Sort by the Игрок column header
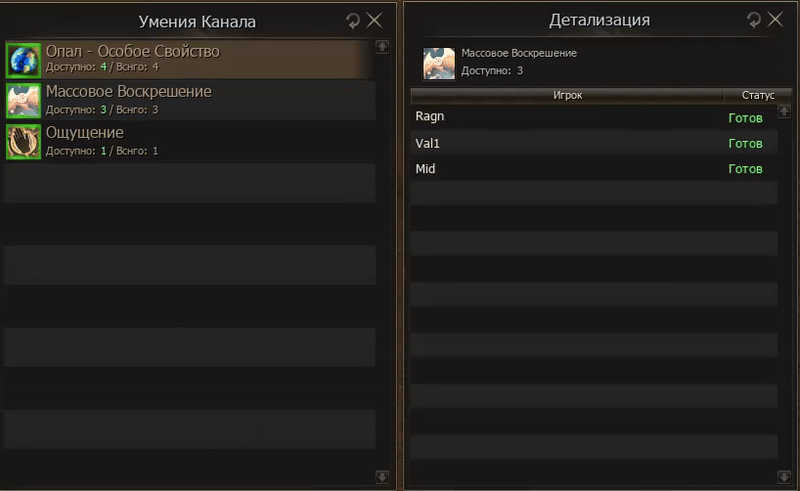The height and width of the screenshot is (491, 800). click(567, 95)
